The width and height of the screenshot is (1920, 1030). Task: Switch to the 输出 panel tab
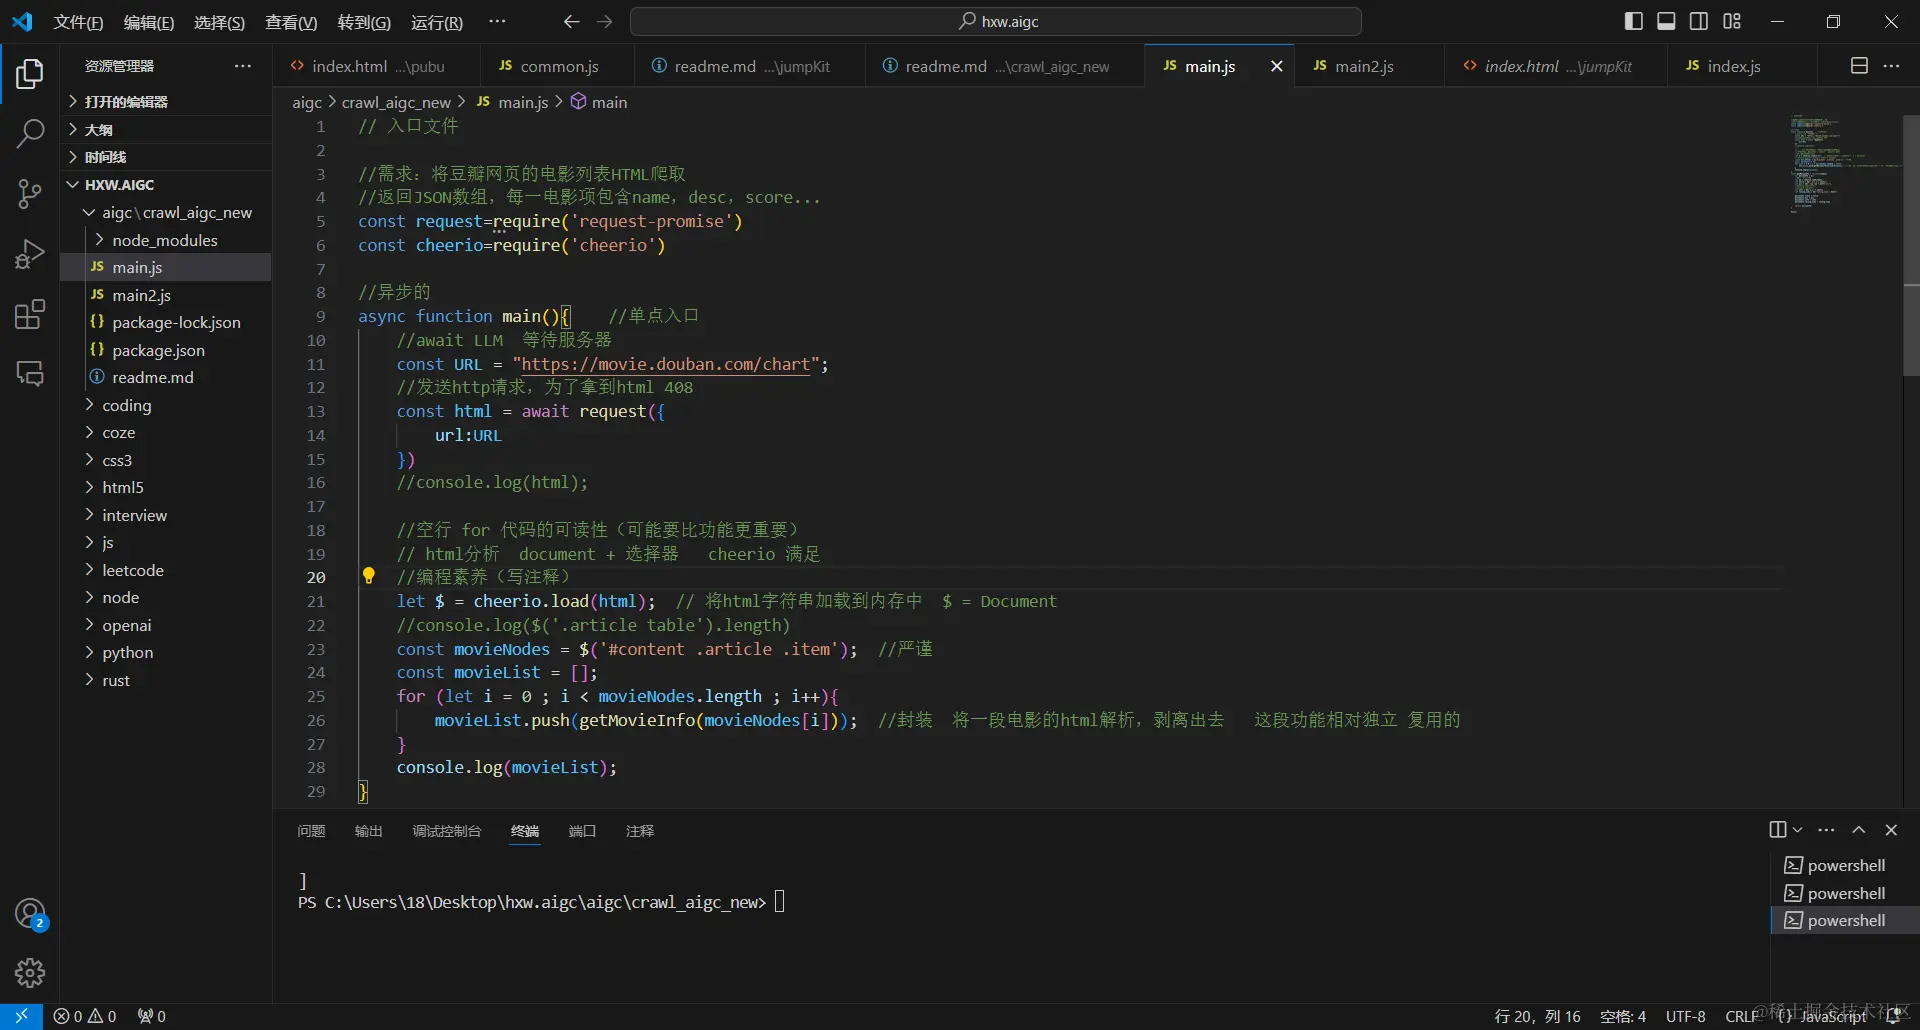click(369, 831)
